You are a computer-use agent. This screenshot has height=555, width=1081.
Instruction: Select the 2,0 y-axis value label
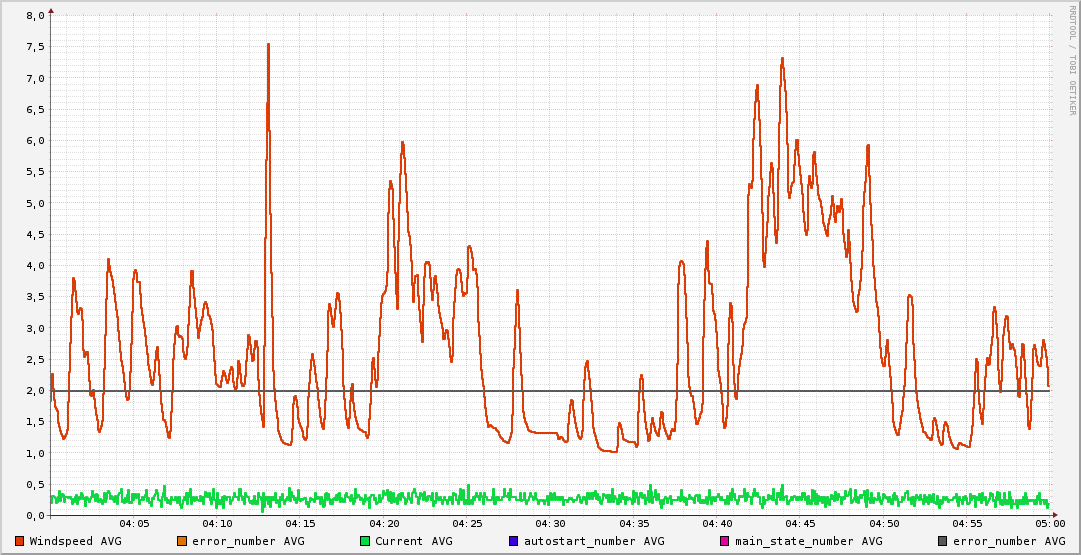tap(34, 391)
